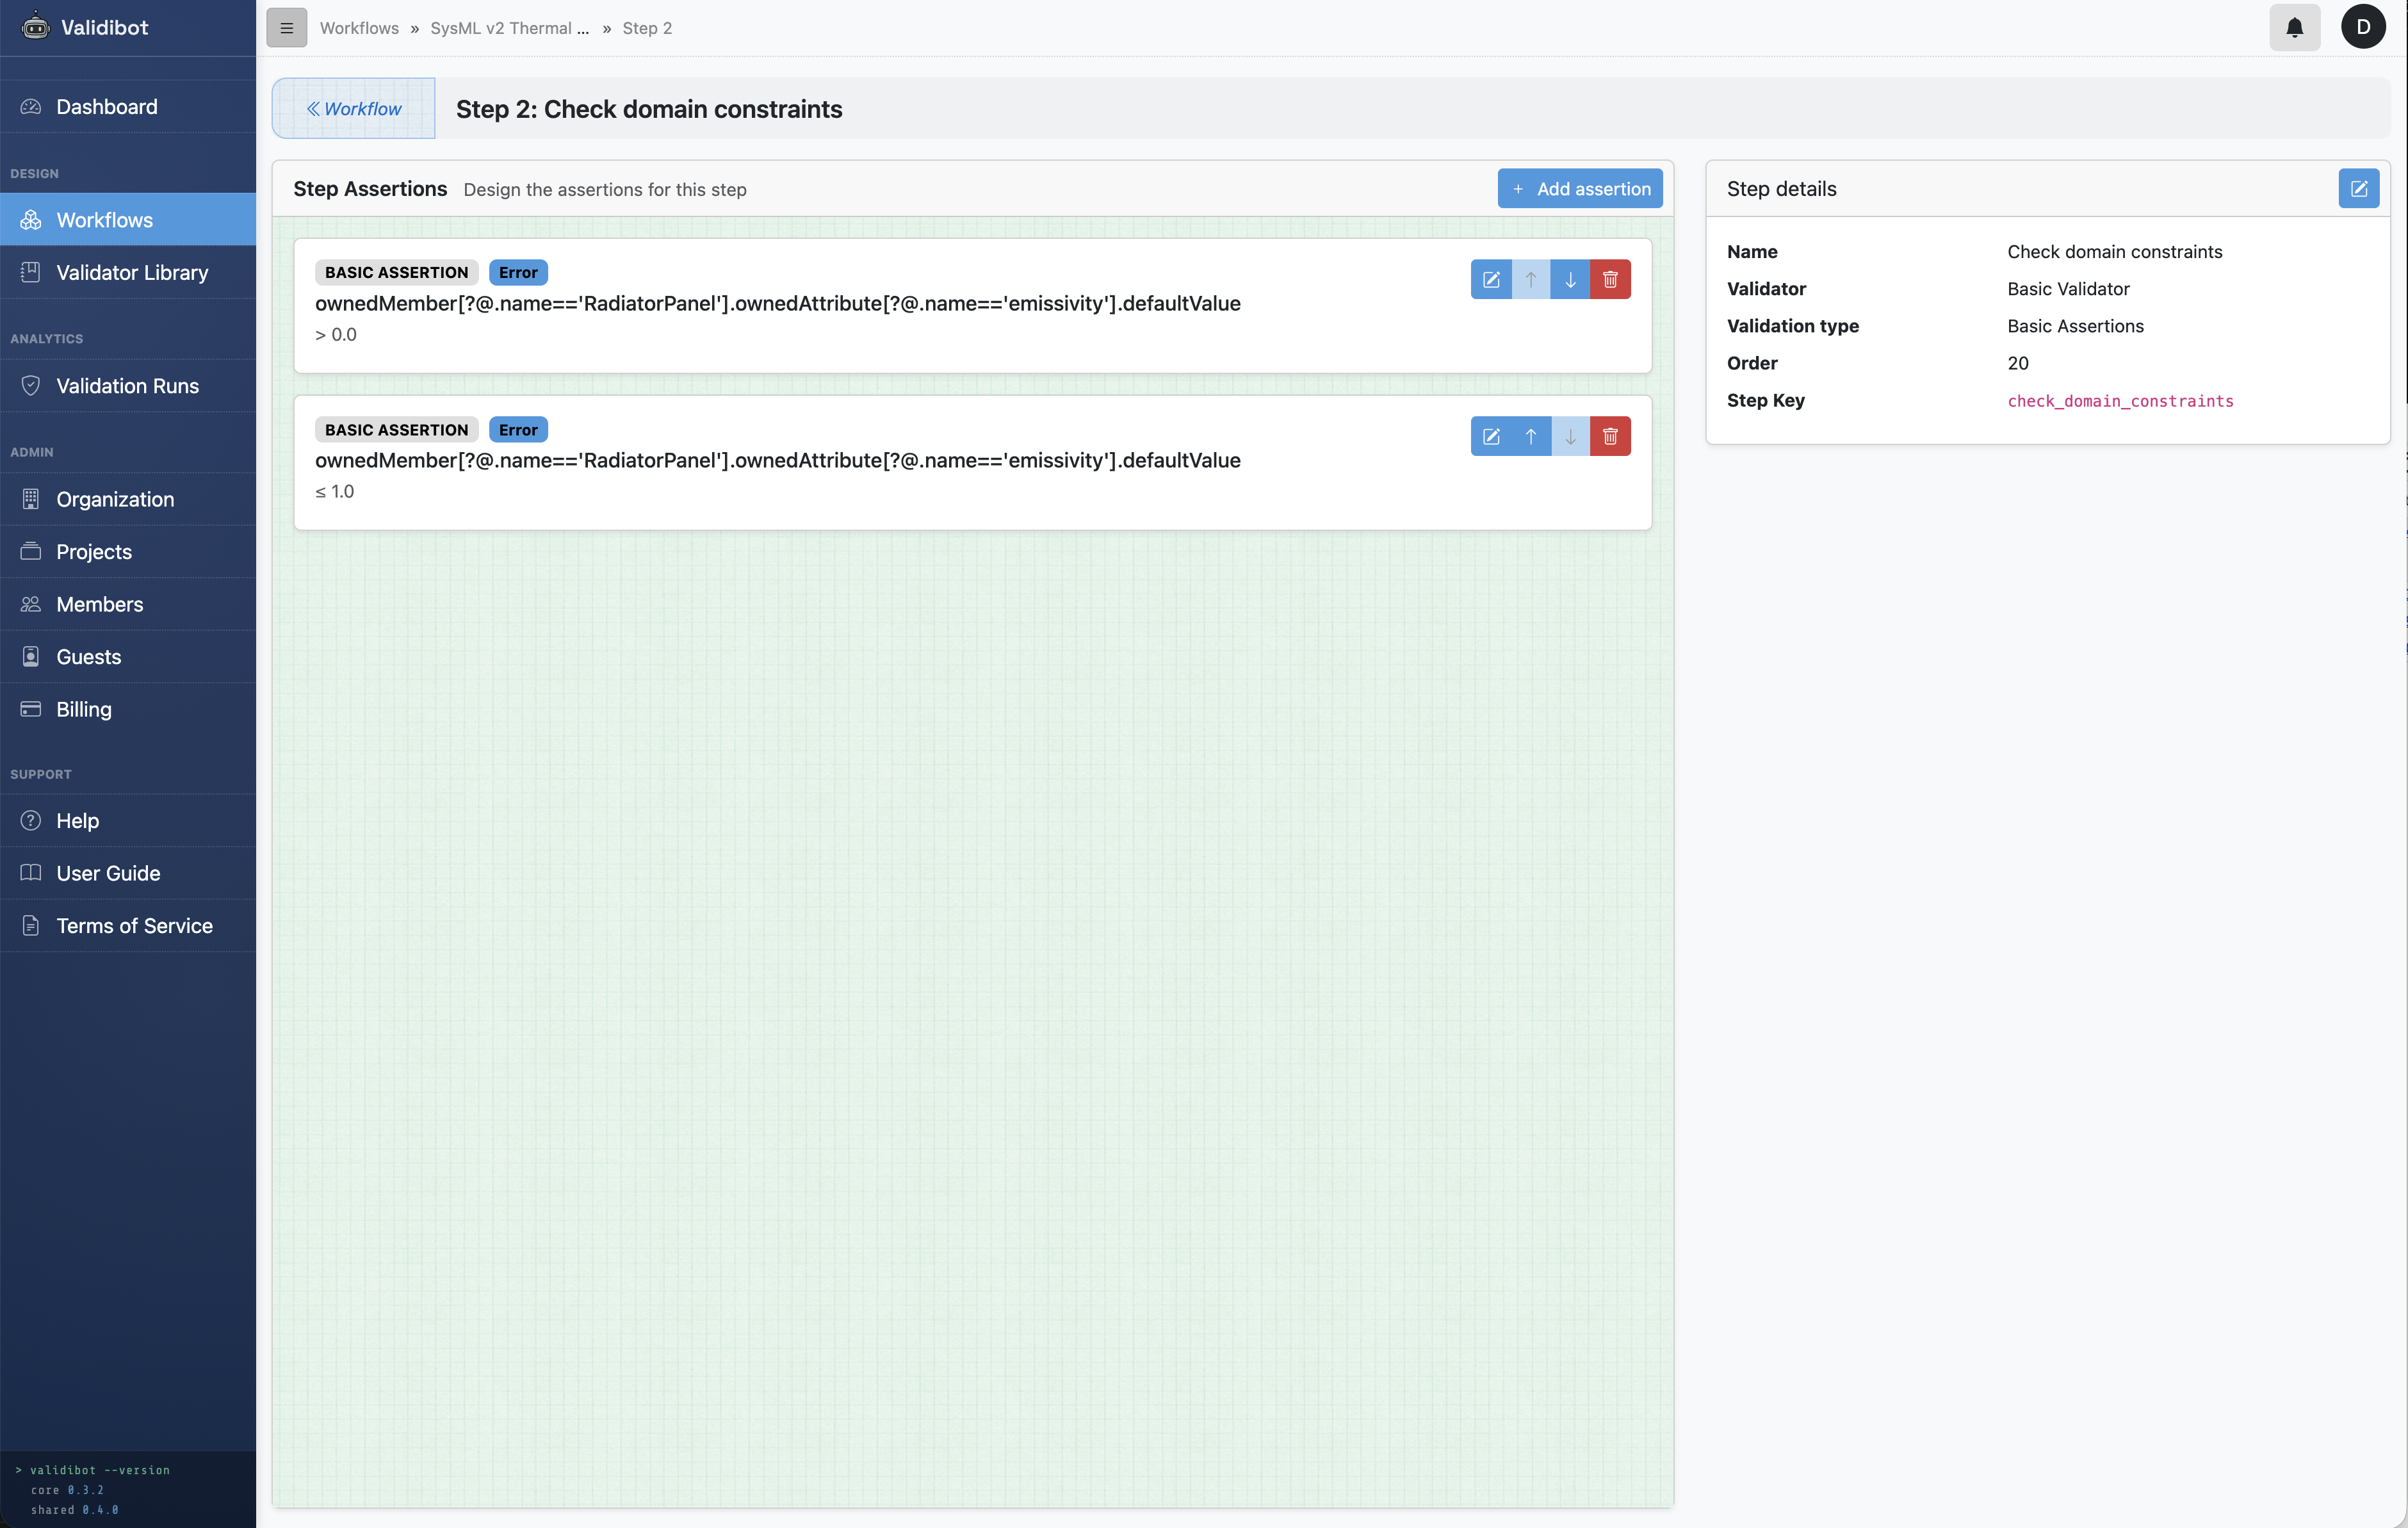Toggle the sidebar with the hamburger button
This screenshot has width=2408, height=1528.
coord(287,27)
